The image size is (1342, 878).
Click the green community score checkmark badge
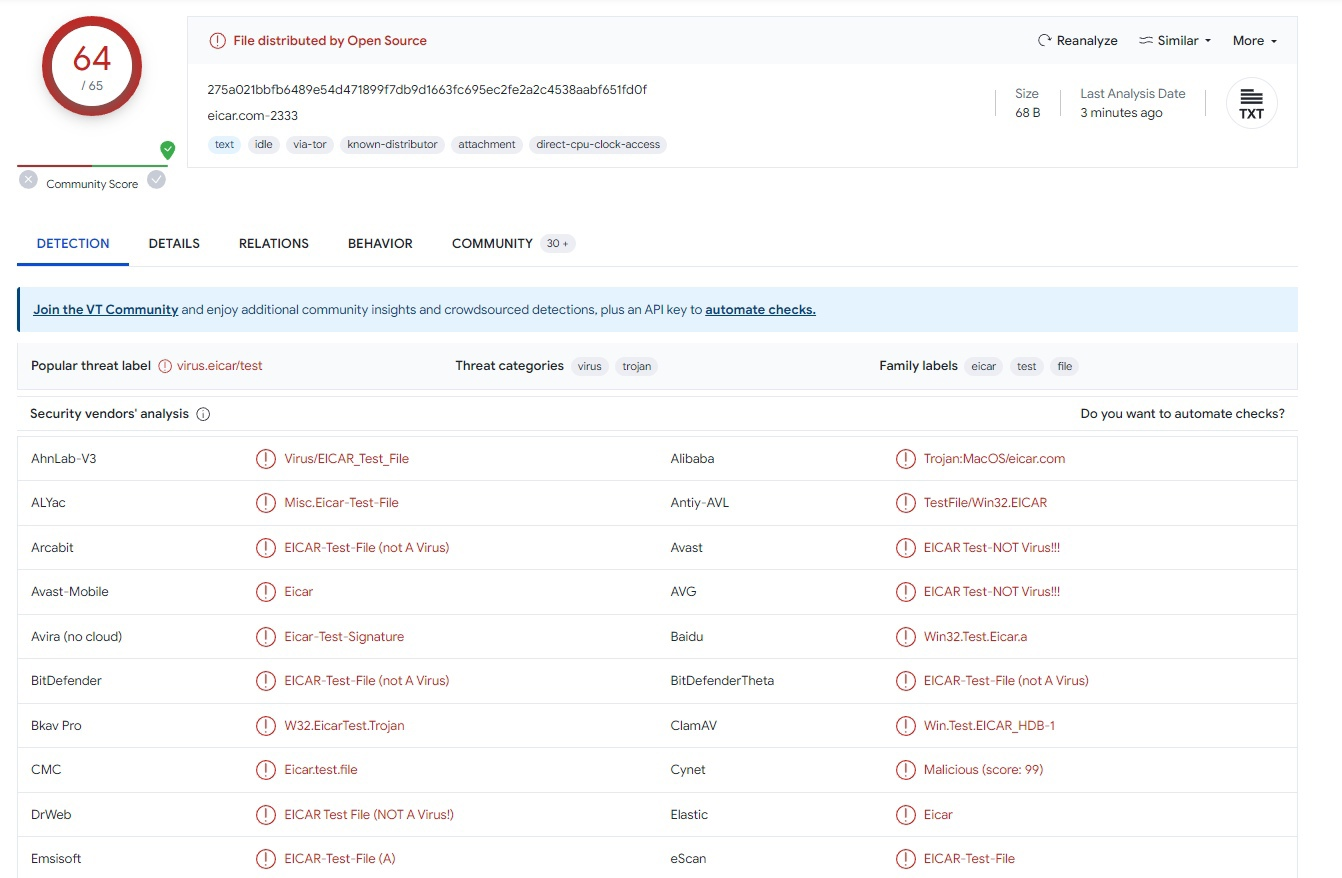point(168,150)
